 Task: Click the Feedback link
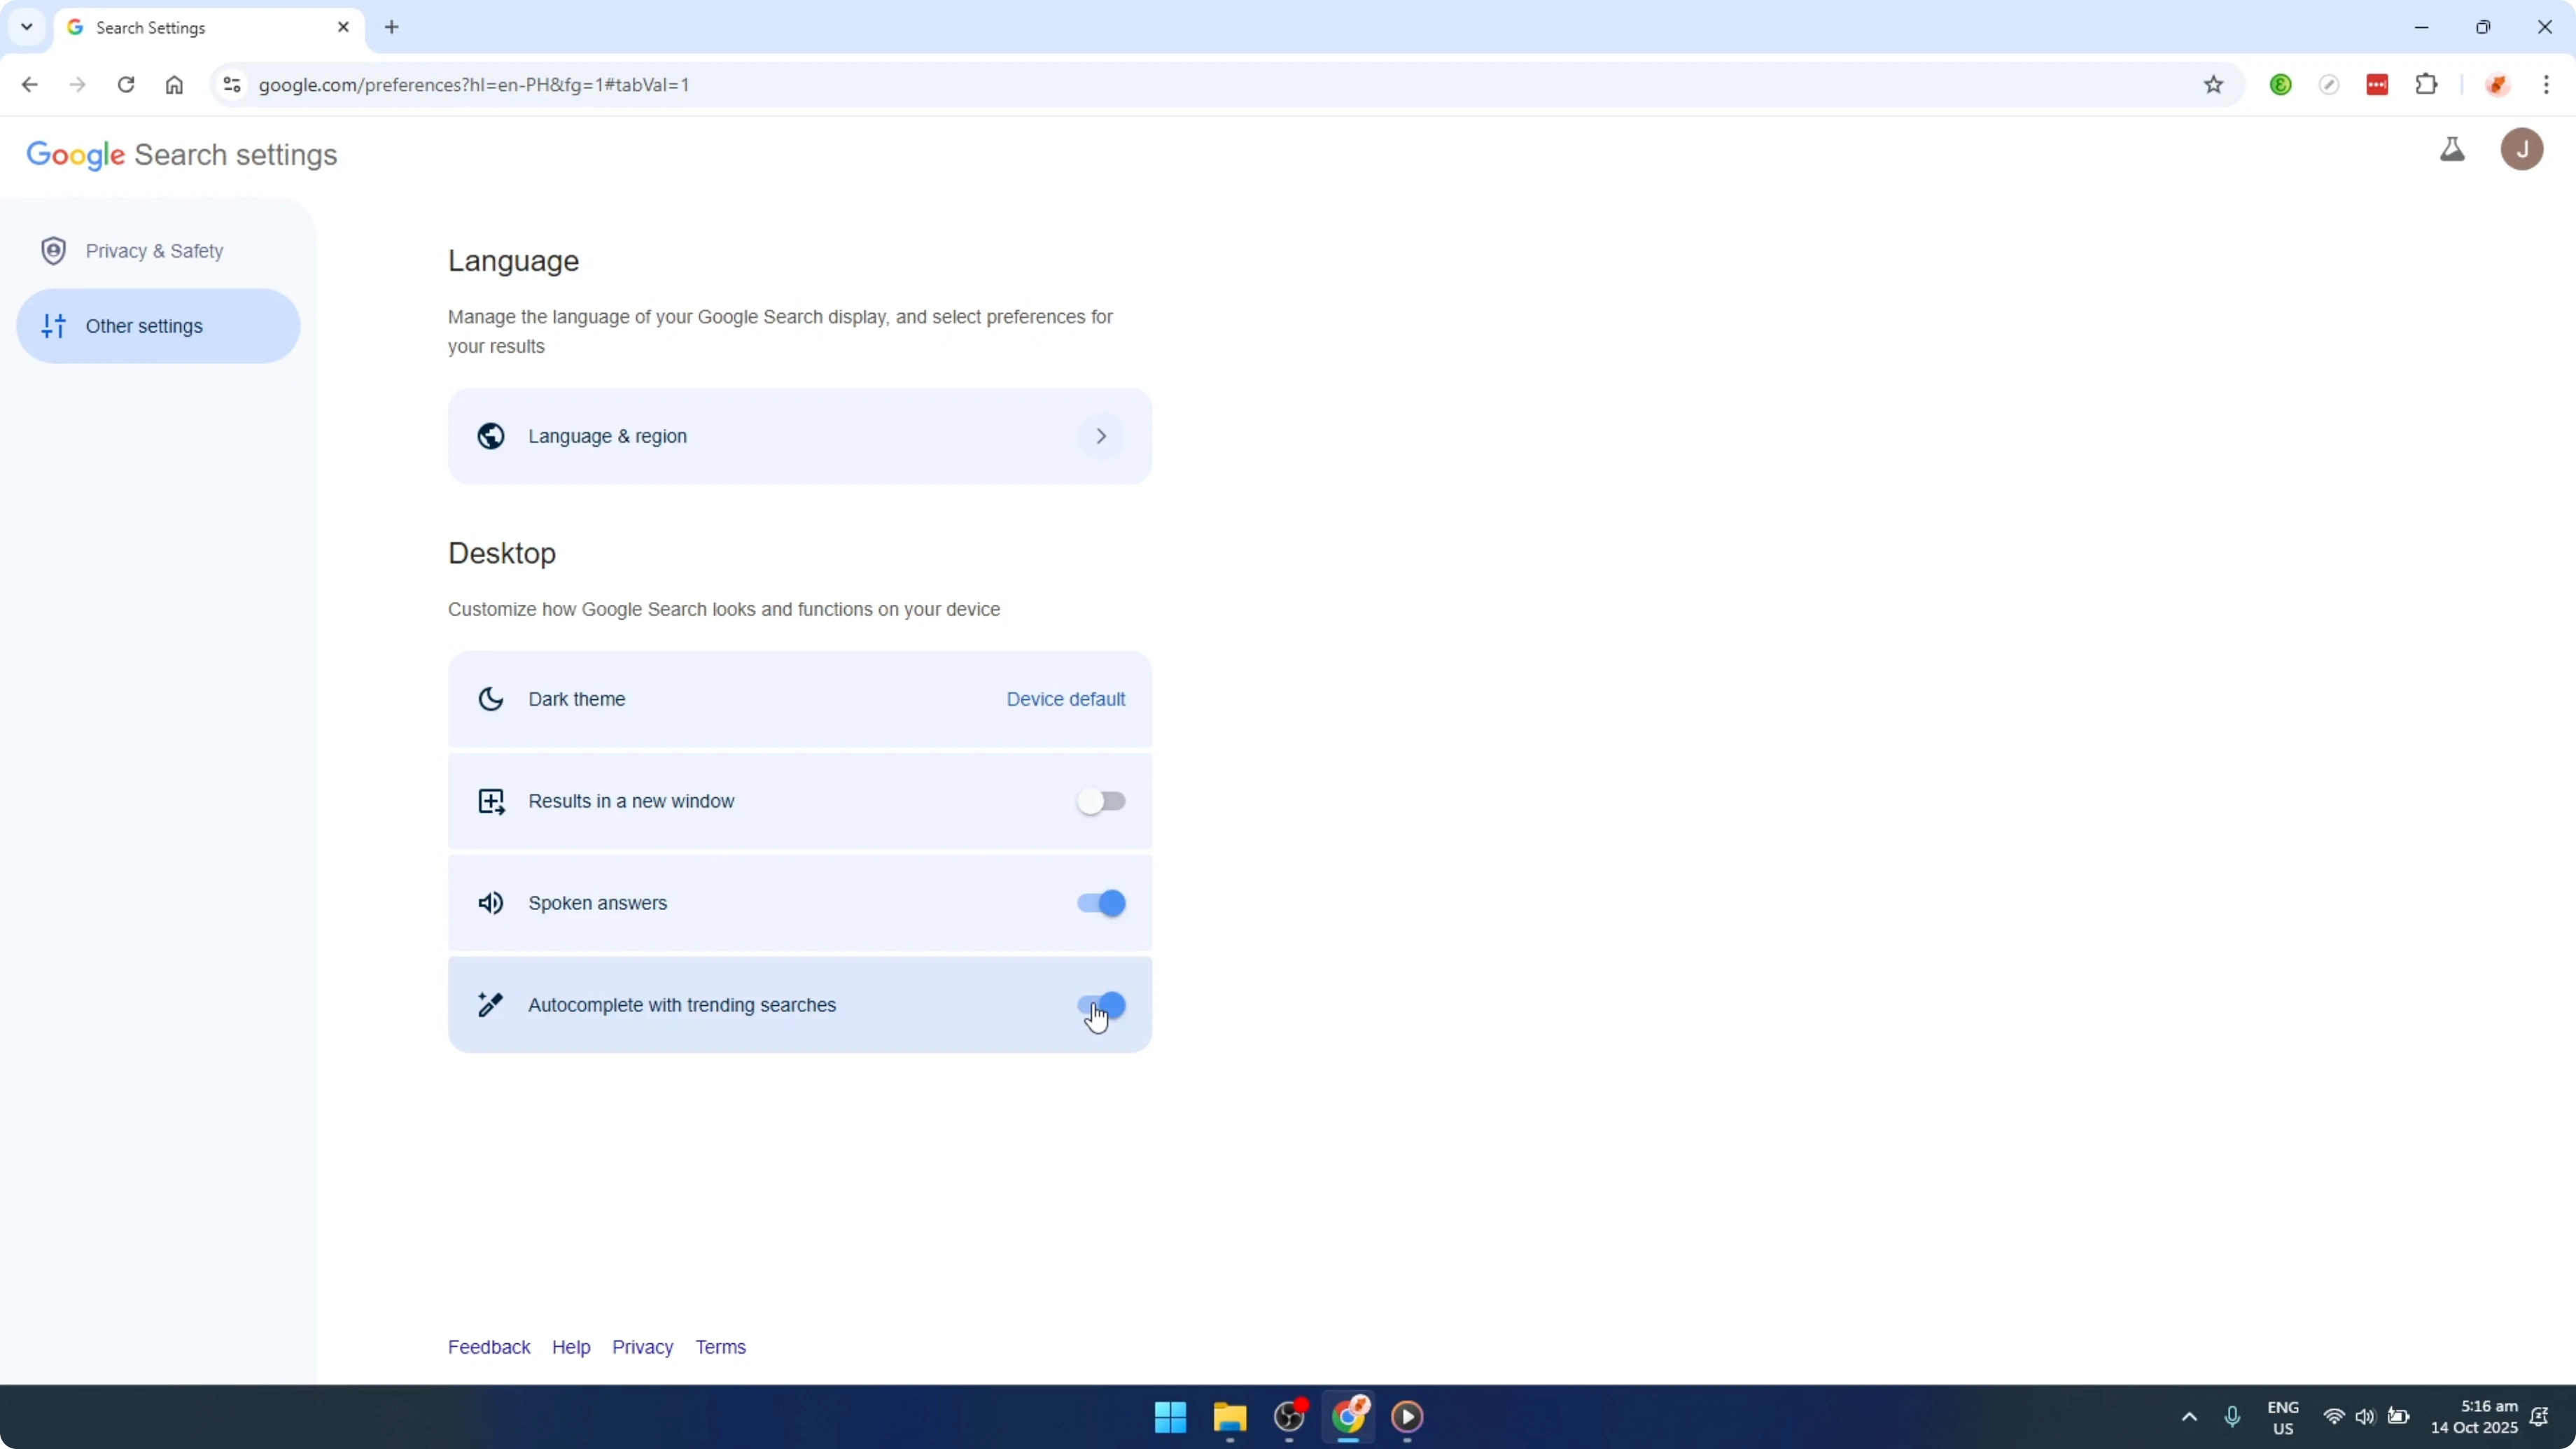[489, 1347]
